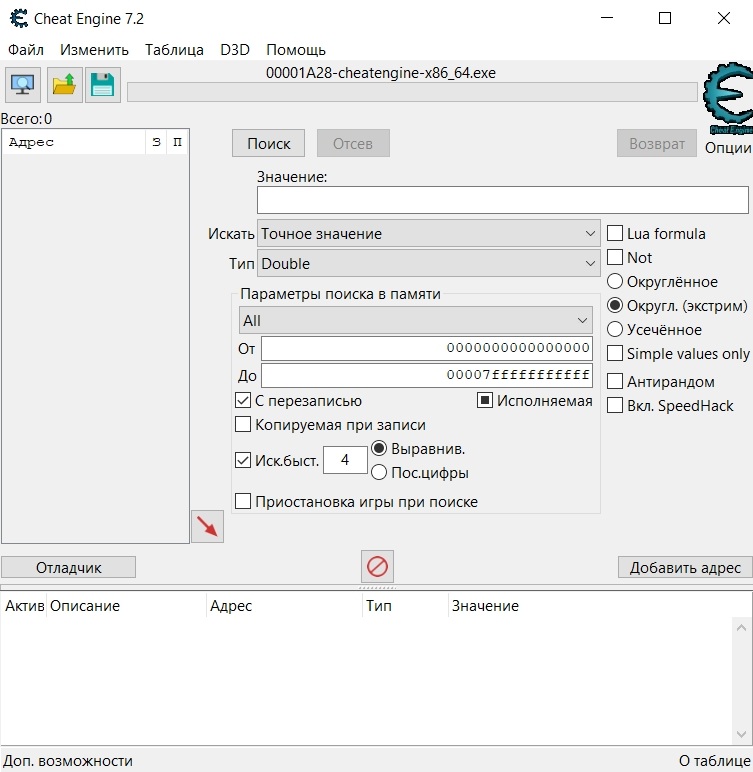Minimize the Cheat Engine window

pyautogui.click(x=607, y=18)
